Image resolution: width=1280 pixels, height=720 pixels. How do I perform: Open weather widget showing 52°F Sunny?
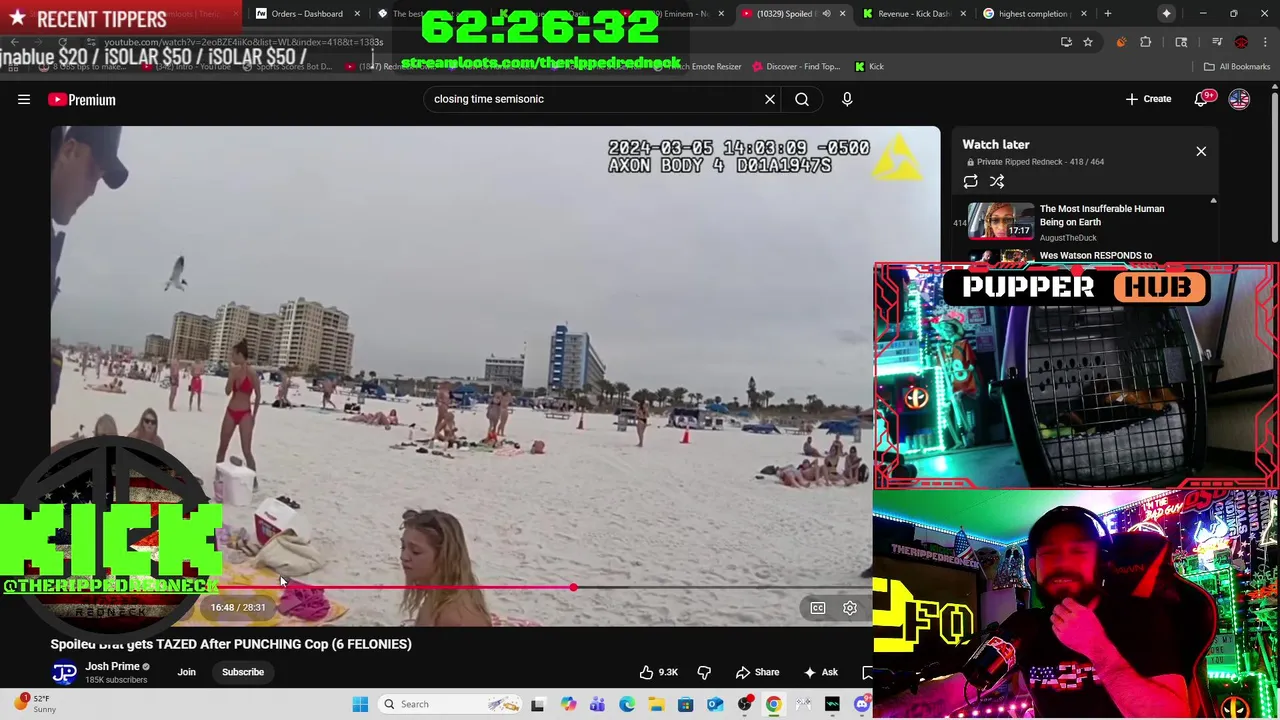(36, 704)
